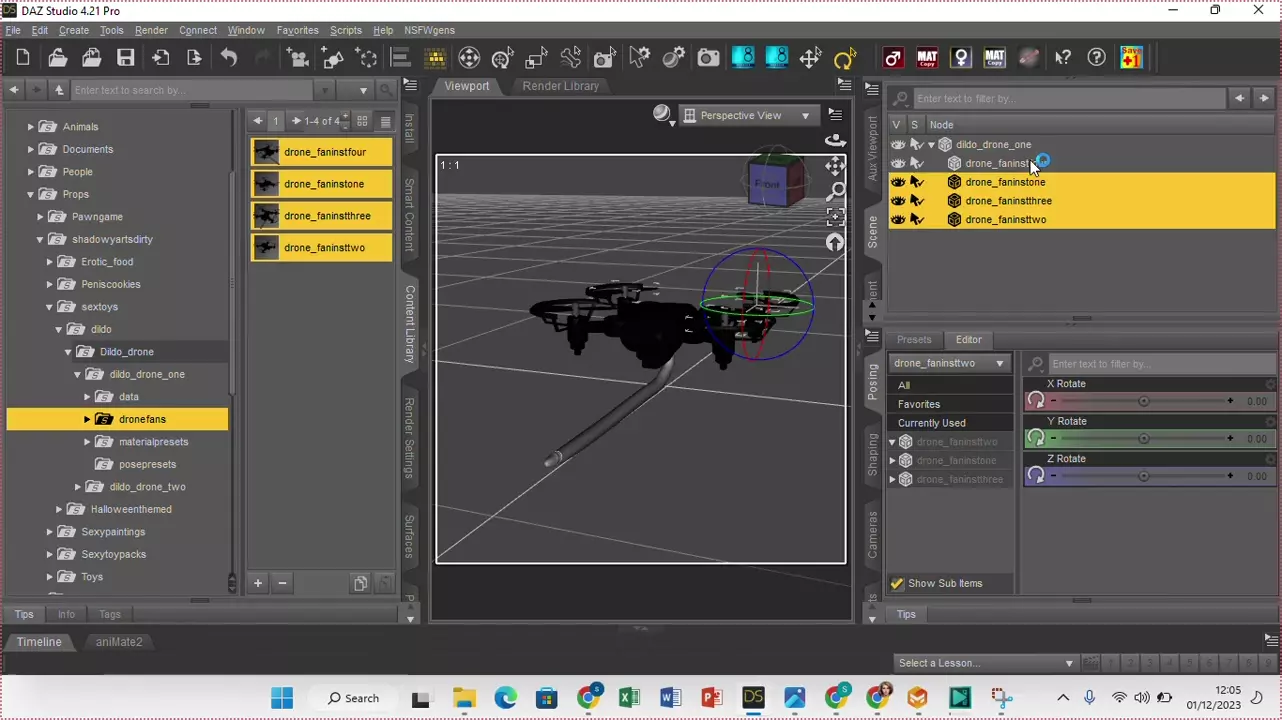1282x720 pixels.
Task: Click the Render camera icon
Action: (x=708, y=58)
